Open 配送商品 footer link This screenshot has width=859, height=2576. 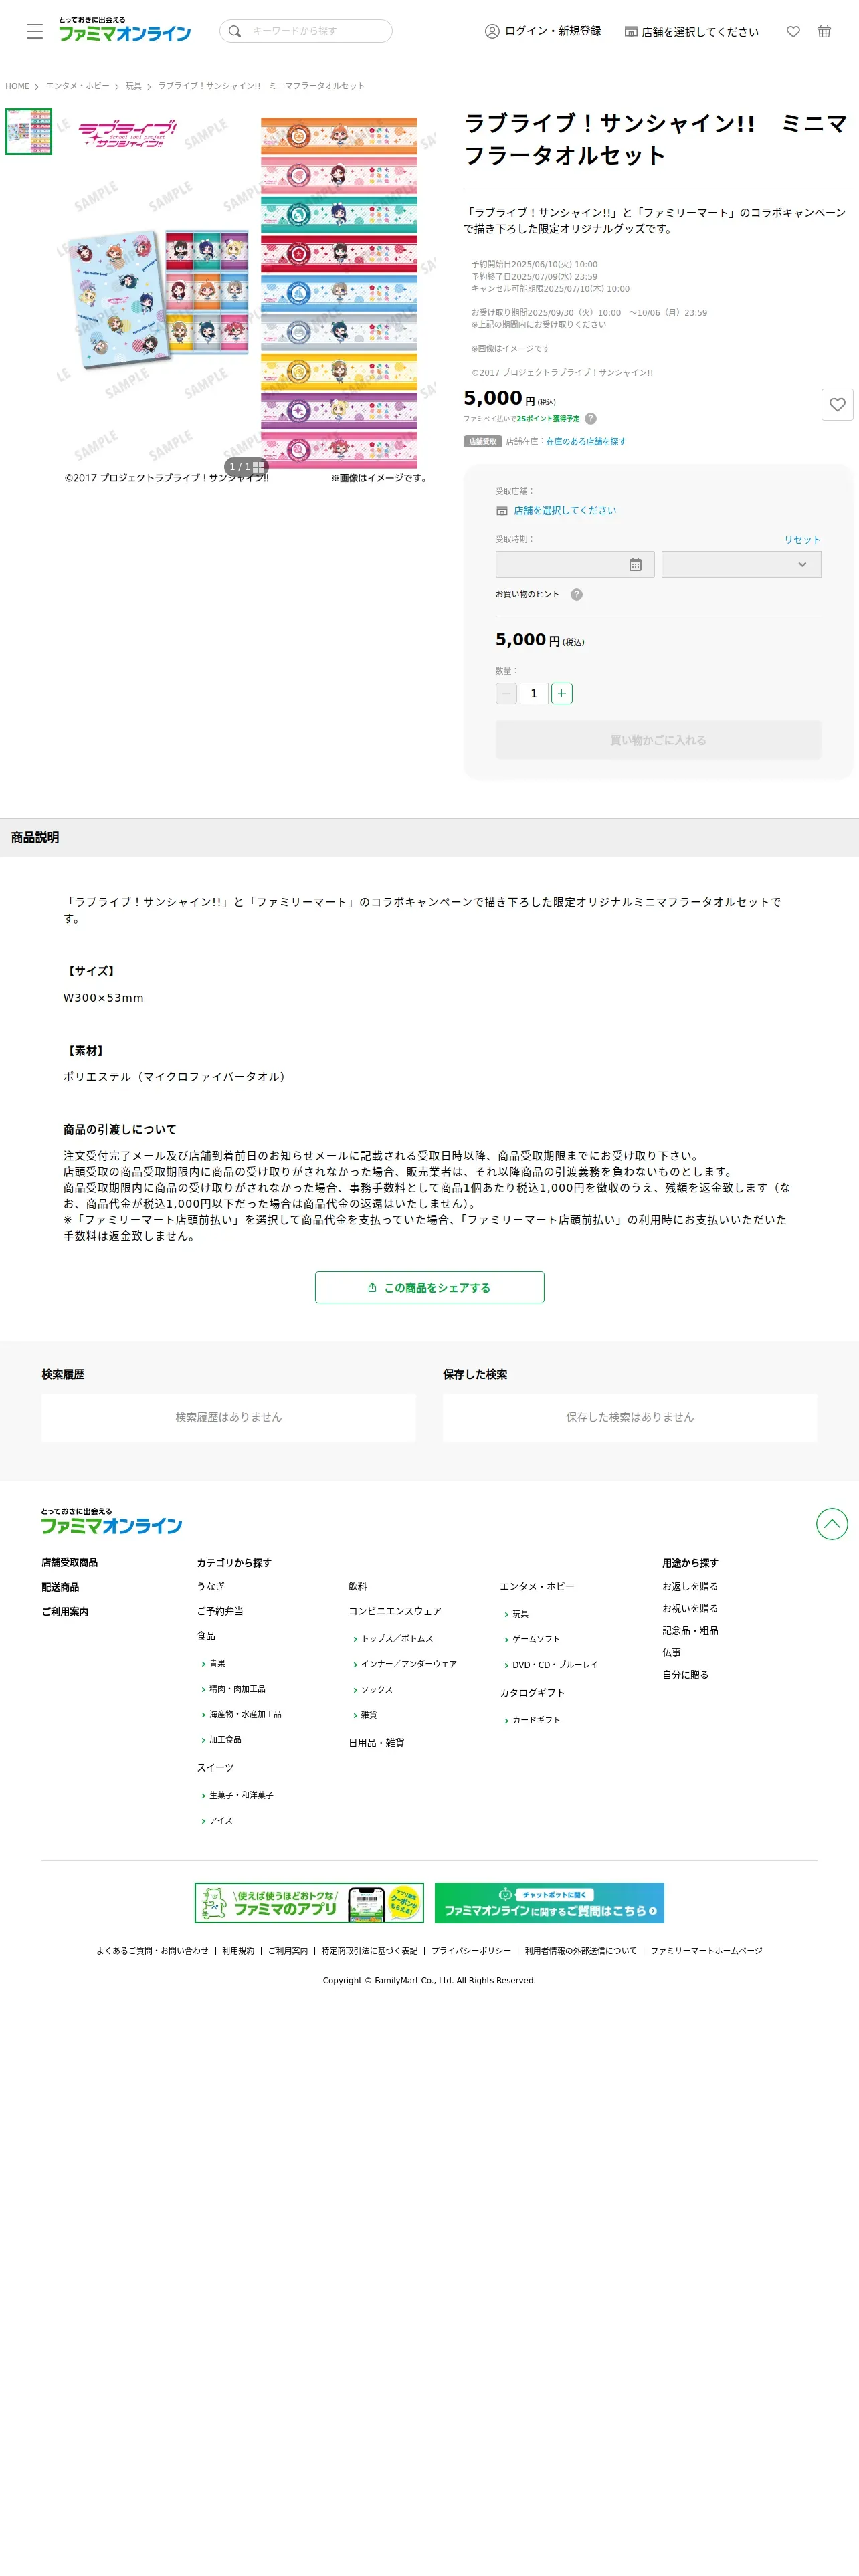(60, 1587)
